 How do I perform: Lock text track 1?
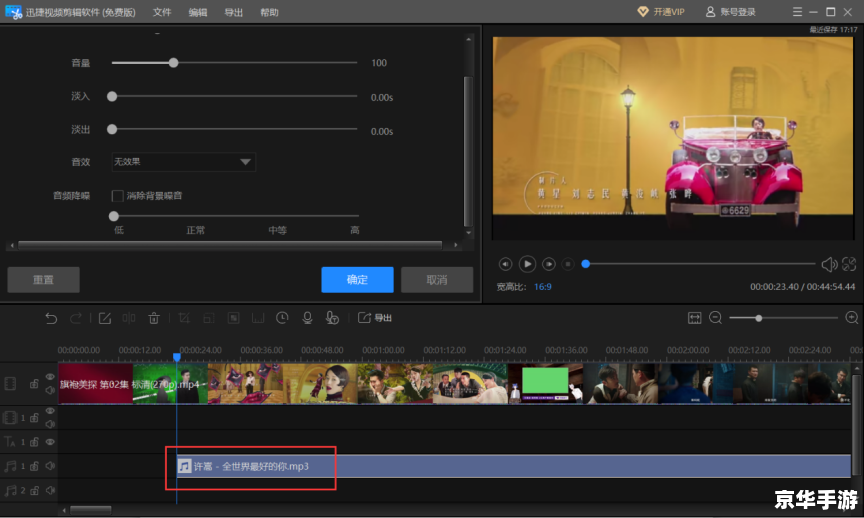click(34, 442)
